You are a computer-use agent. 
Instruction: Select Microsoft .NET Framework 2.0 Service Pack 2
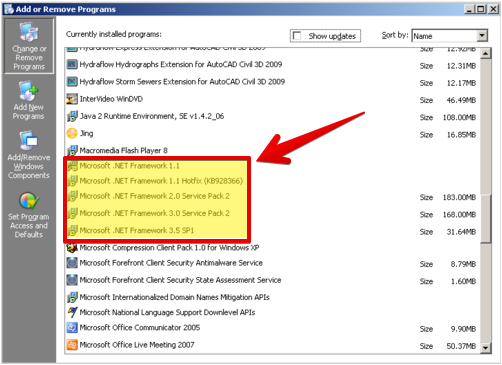point(154,196)
